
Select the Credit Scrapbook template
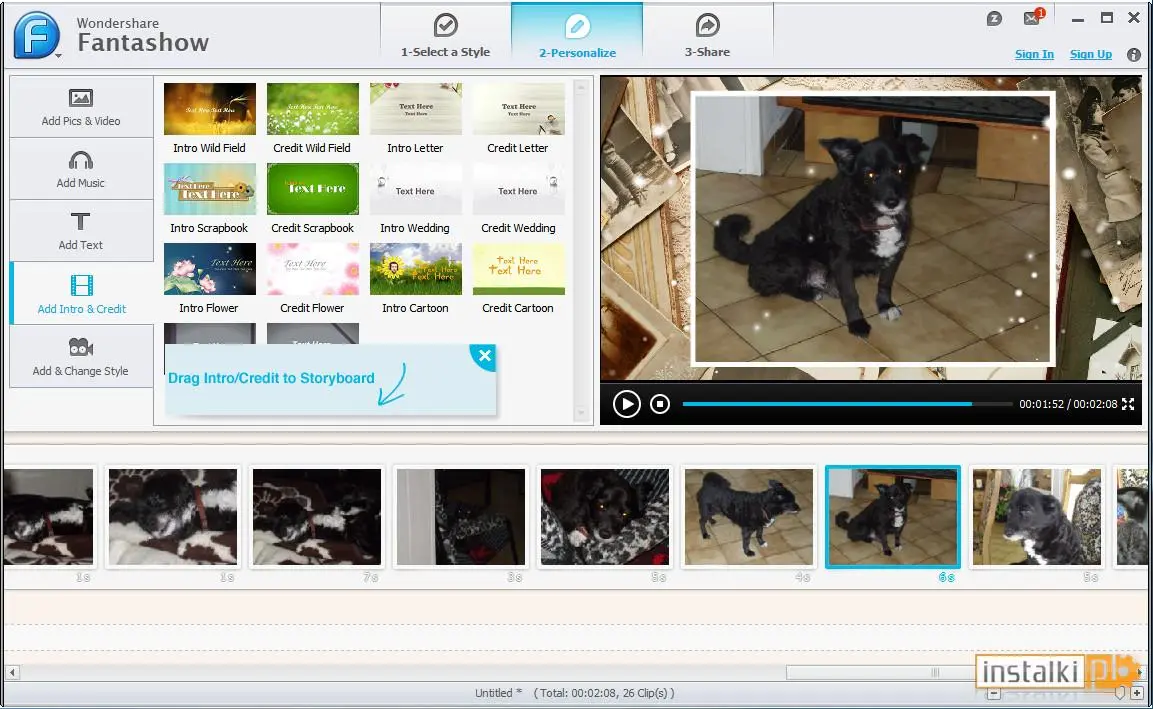coord(313,199)
